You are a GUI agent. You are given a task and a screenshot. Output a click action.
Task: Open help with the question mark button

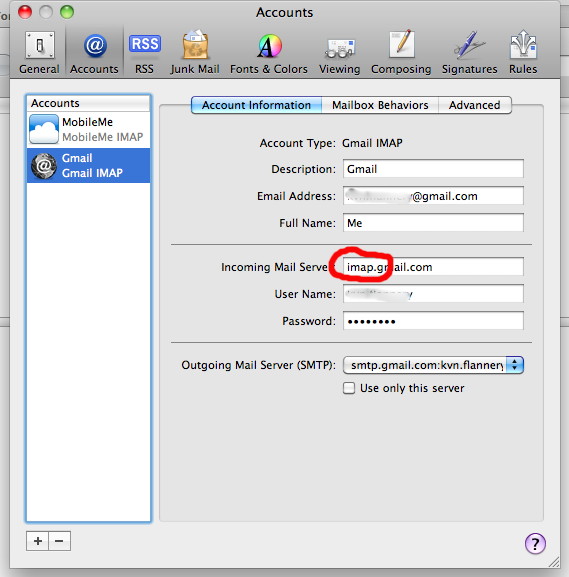click(535, 544)
